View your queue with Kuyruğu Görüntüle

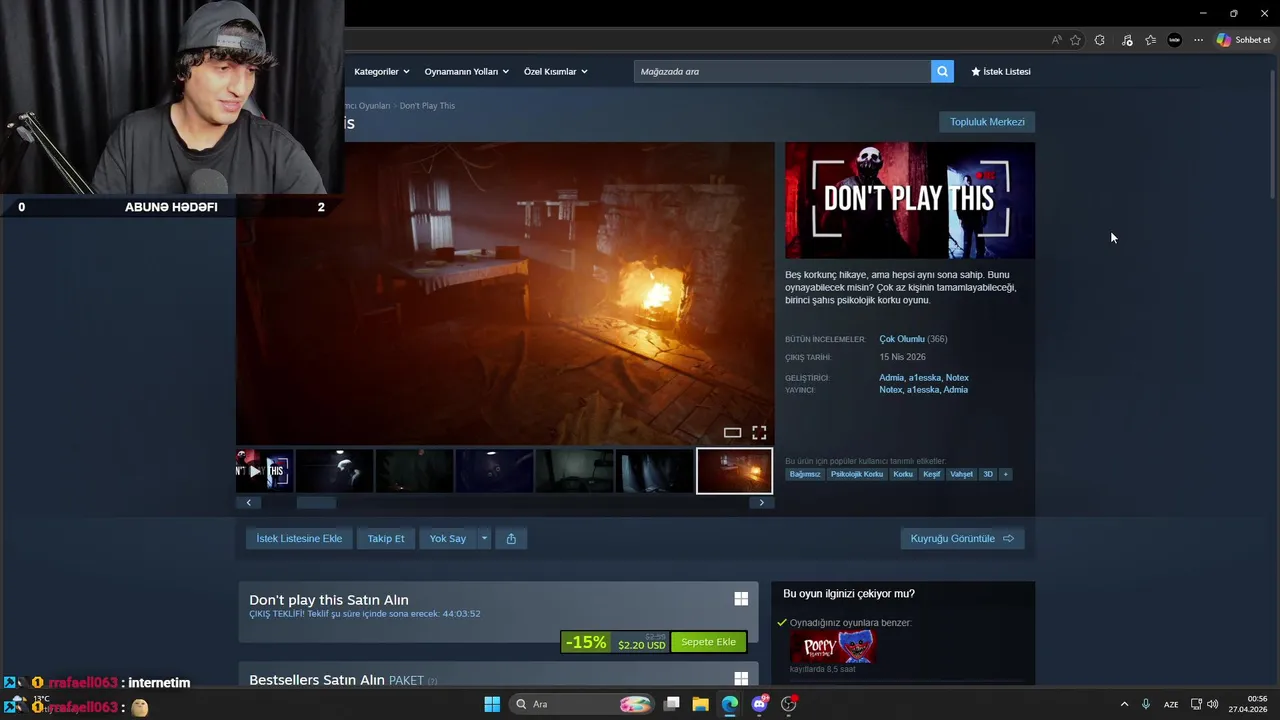coord(962,538)
